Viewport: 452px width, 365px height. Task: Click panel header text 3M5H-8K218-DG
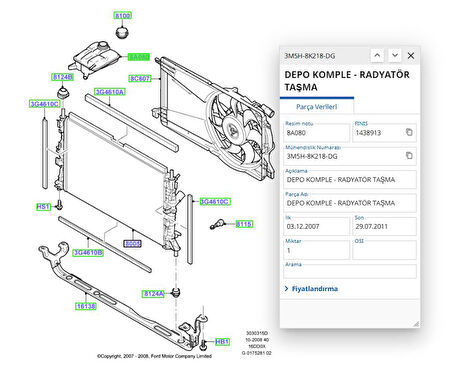coord(310,56)
